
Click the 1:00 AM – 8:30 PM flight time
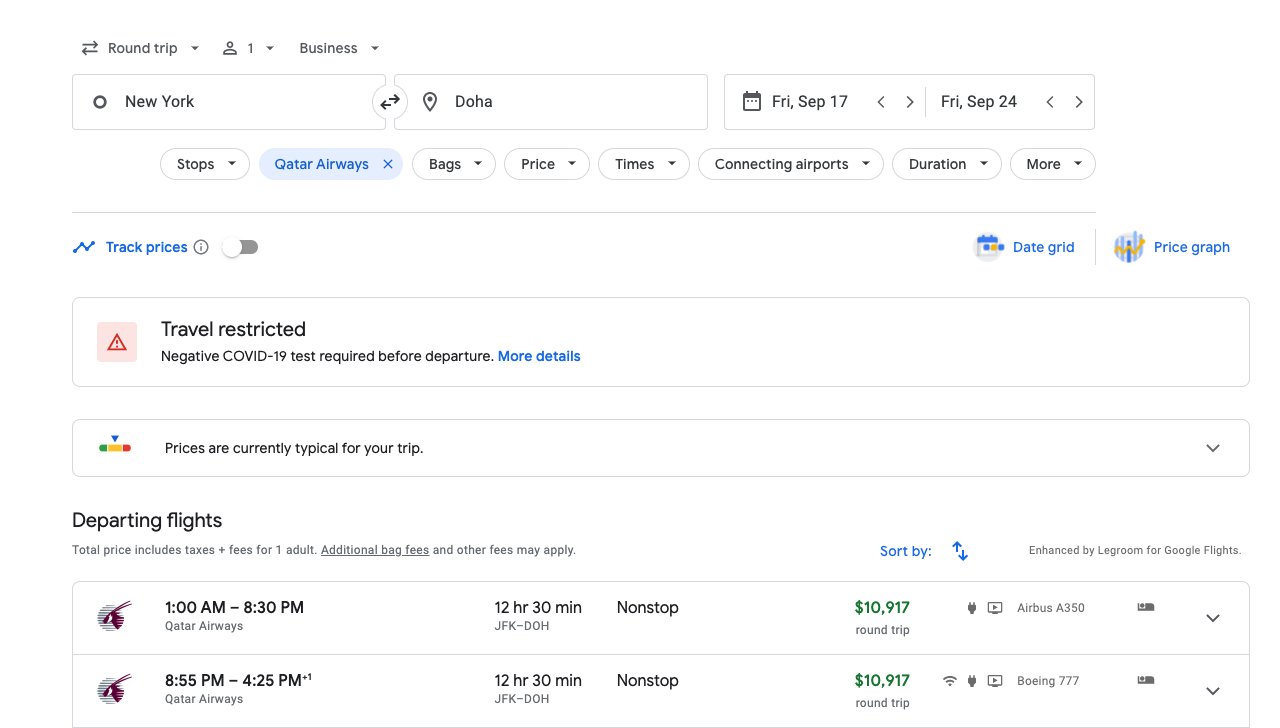click(x=234, y=607)
